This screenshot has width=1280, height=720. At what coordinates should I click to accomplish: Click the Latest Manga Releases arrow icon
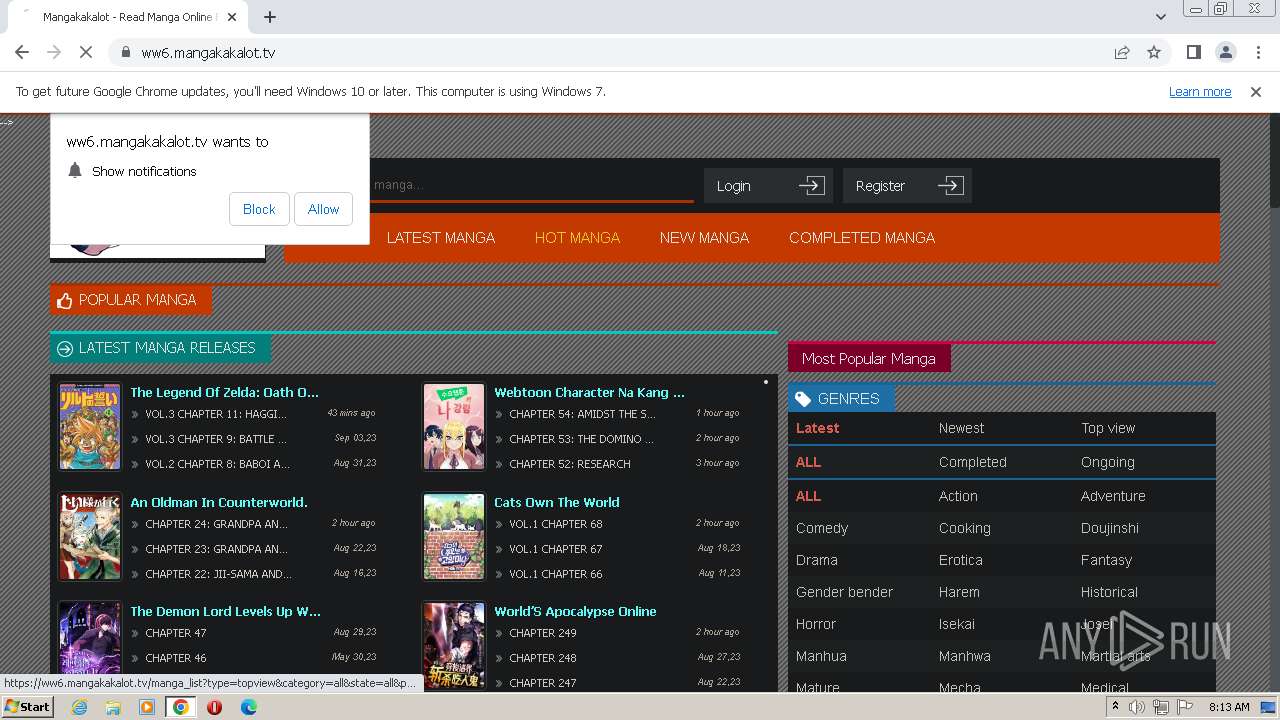65,348
